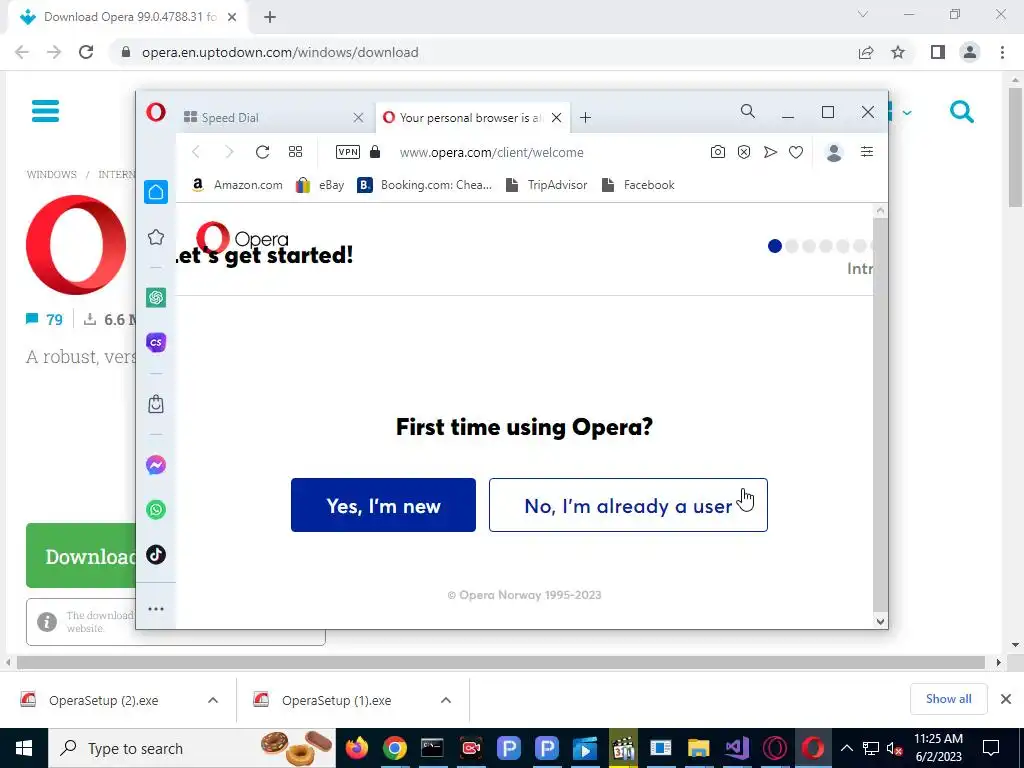The height and width of the screenshot is (768, 1024).
Task: Open Uptodown search magnifier
Action: [x=962, y=112]
